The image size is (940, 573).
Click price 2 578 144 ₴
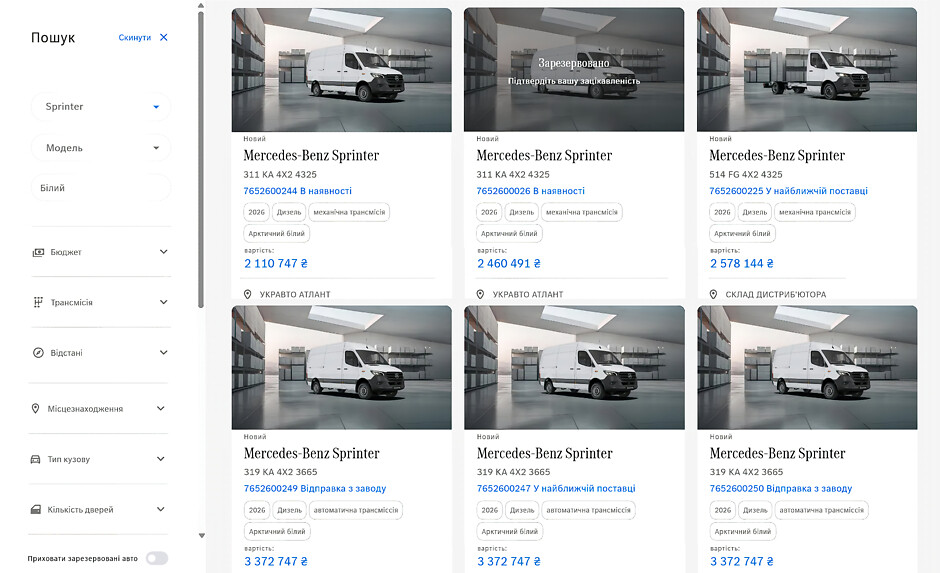(x=742, y=263)
